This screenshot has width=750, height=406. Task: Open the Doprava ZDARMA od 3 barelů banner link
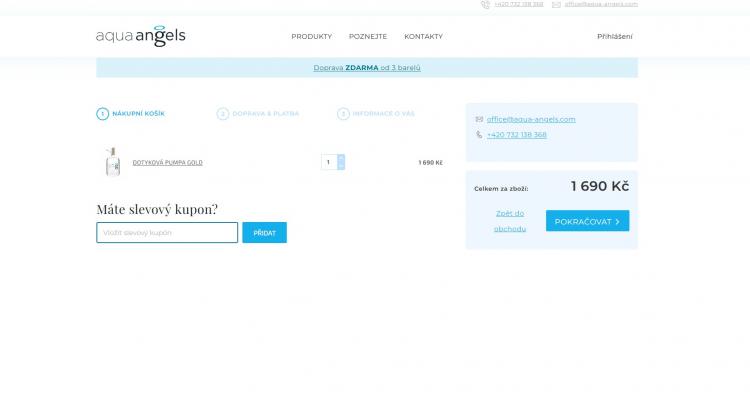[367, 68]
